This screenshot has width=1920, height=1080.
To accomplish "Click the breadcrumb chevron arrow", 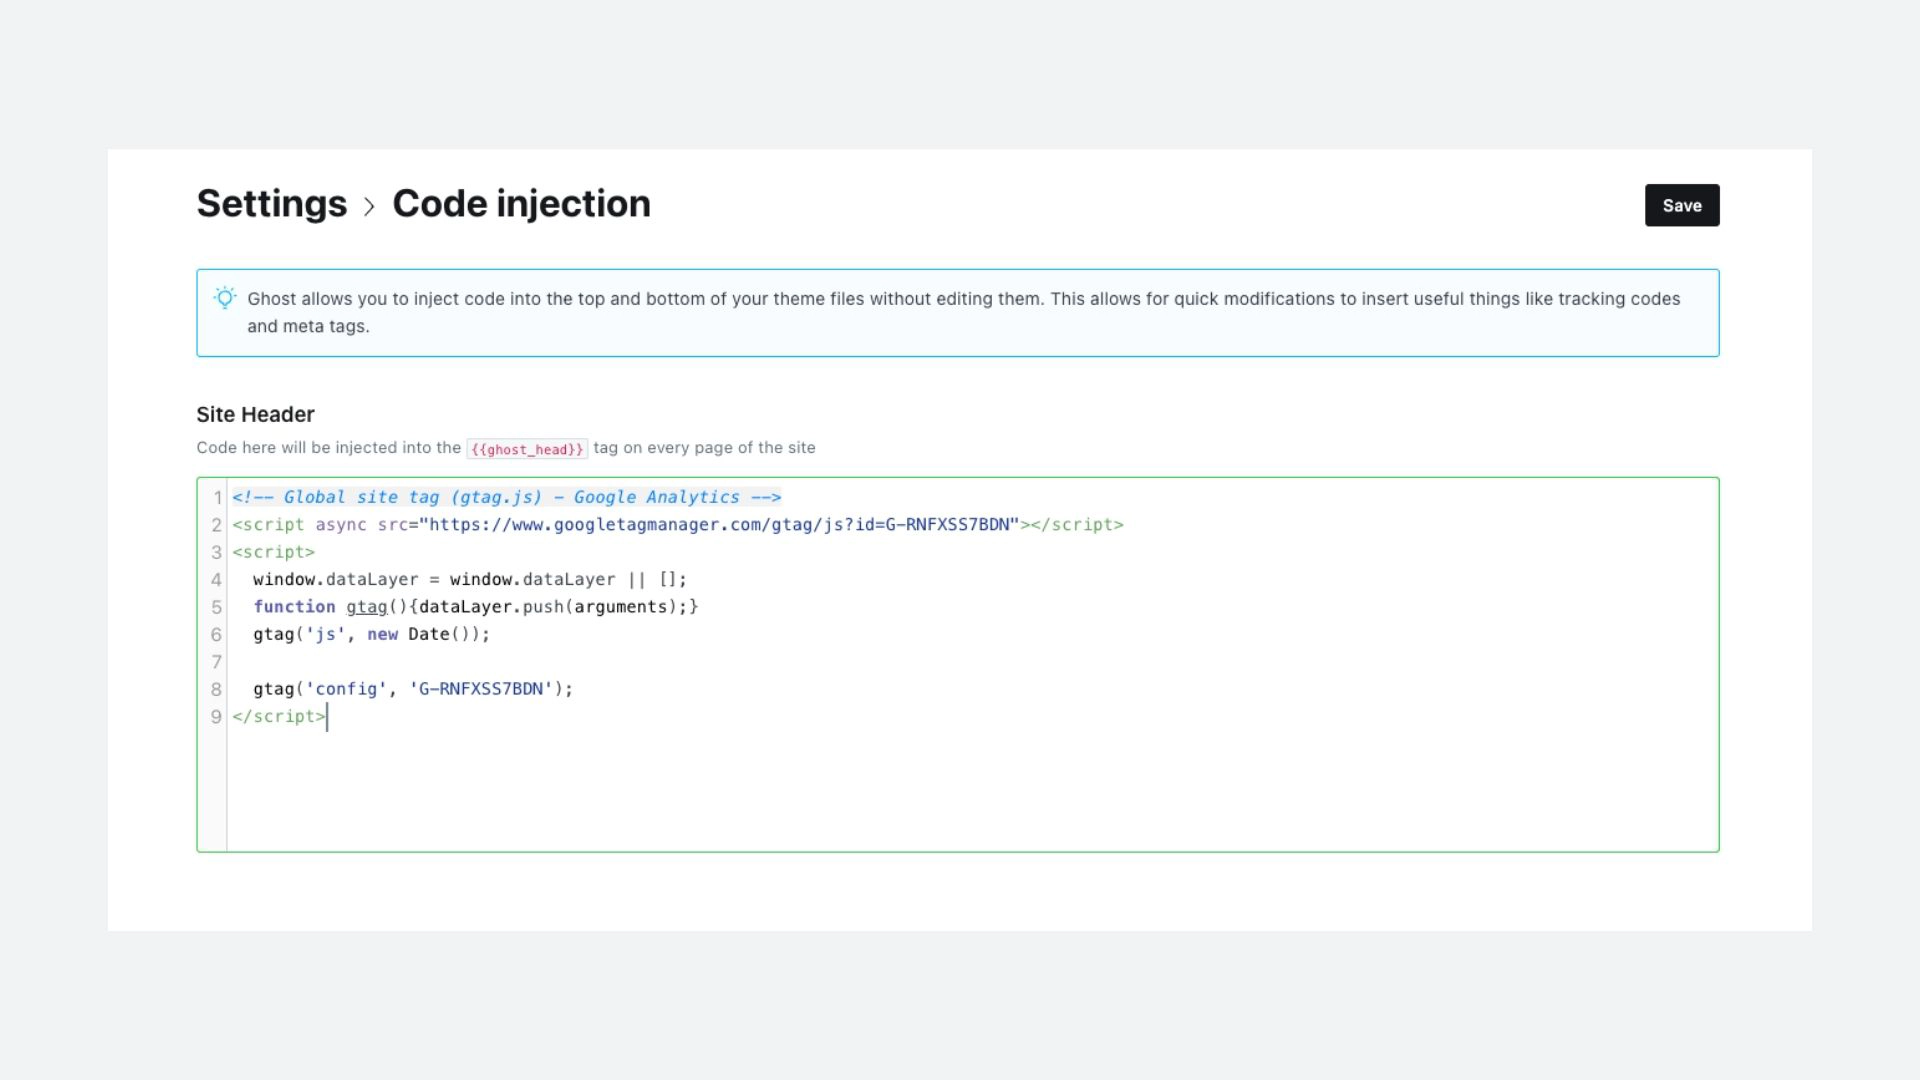I will coord(369,207).
